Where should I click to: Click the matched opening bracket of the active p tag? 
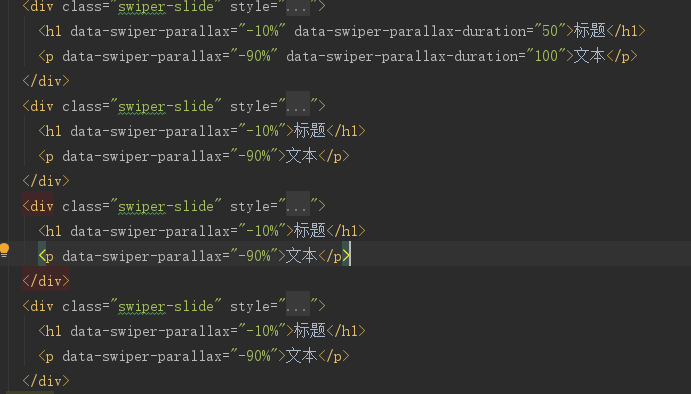click(42, 256)
